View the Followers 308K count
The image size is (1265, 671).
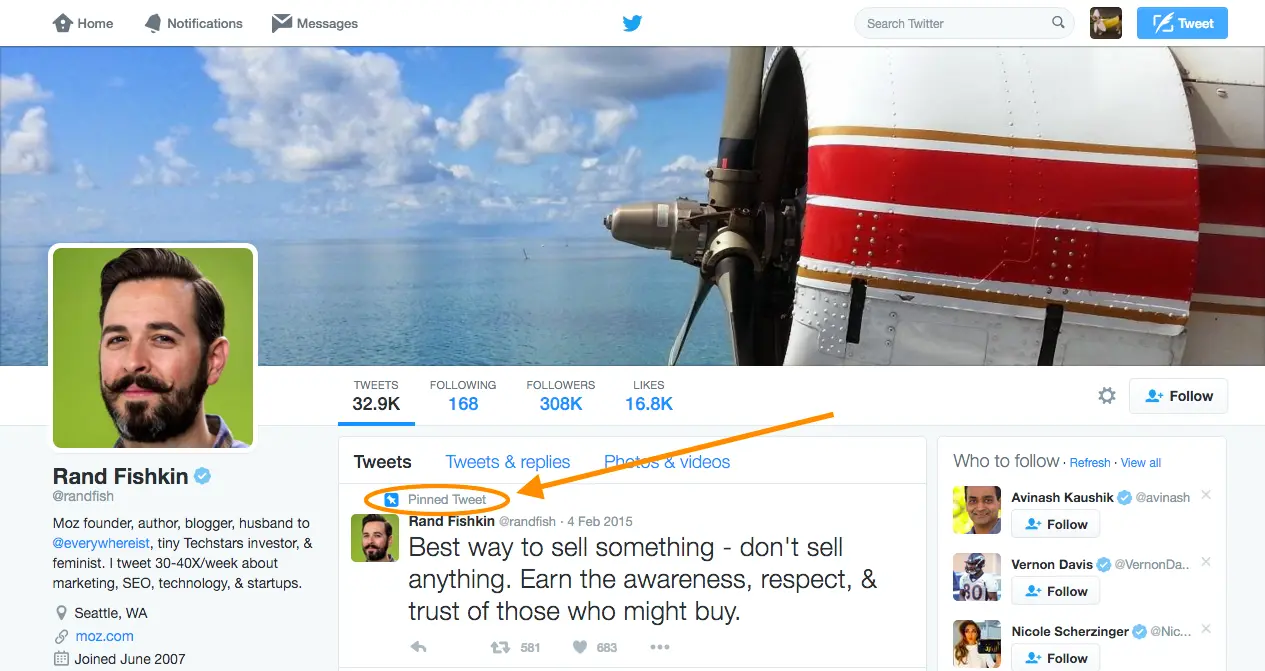pyautogui.click(x=561, y=396)
